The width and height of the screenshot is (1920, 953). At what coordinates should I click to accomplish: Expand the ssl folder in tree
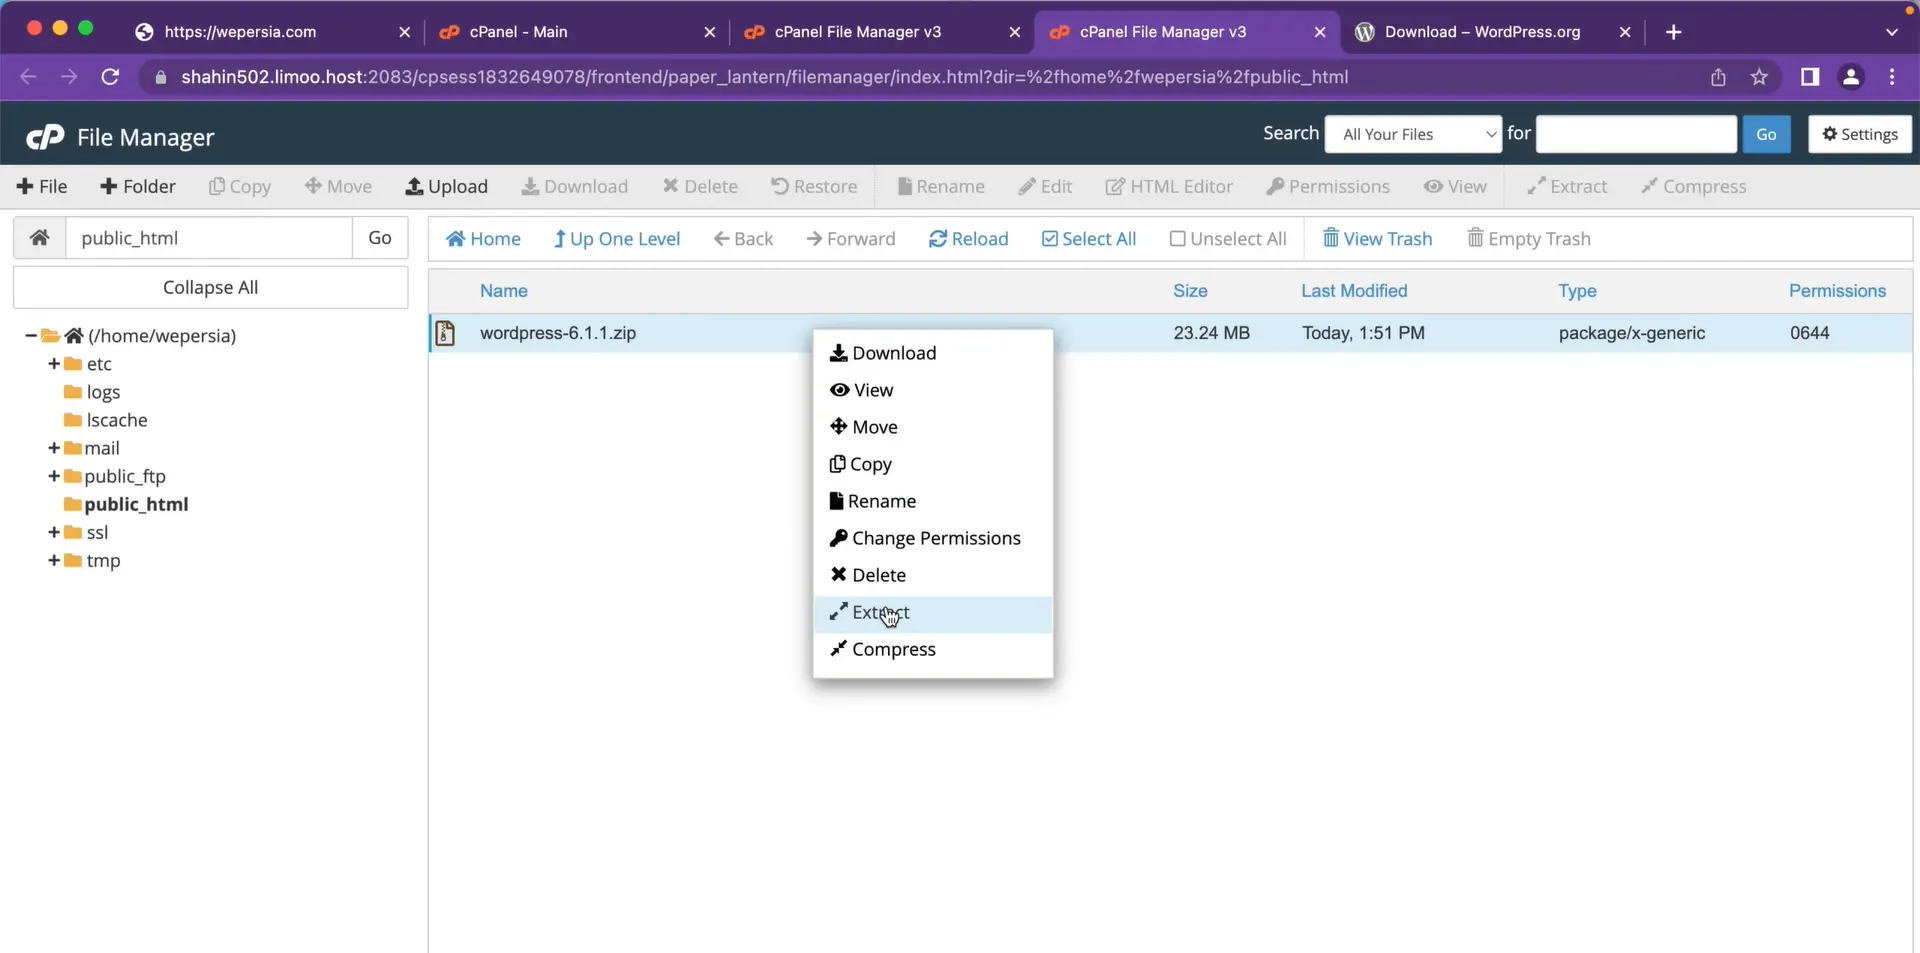pyautogui.click(x=54, y=532)
